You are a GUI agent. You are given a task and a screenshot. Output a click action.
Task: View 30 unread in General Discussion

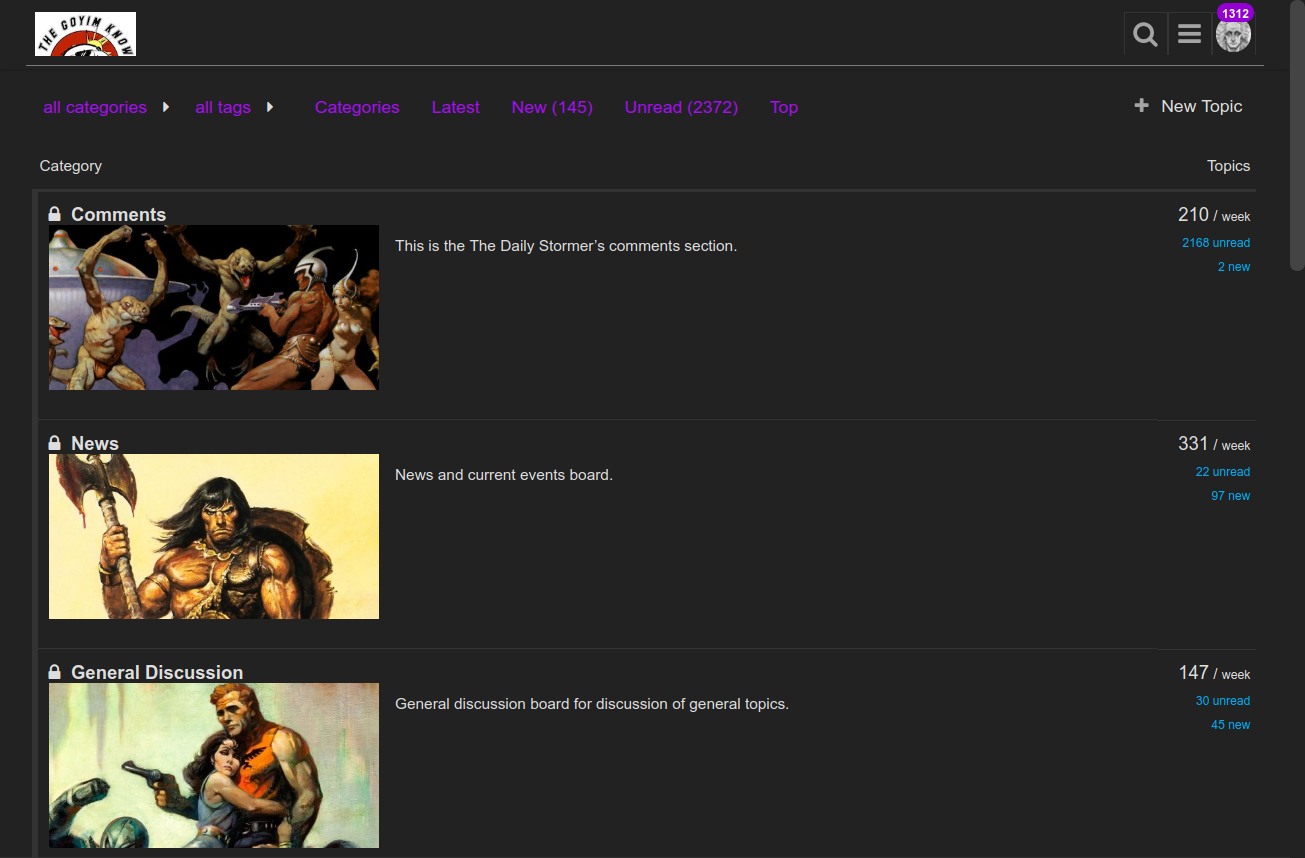1223,701
